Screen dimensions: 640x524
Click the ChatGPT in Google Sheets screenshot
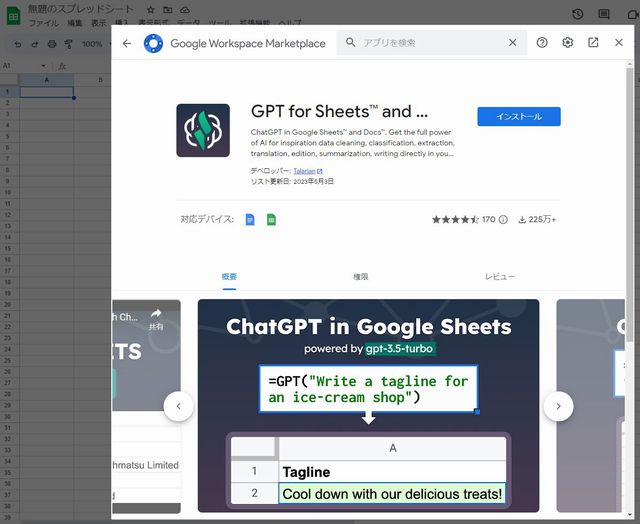tap(368, 405)
